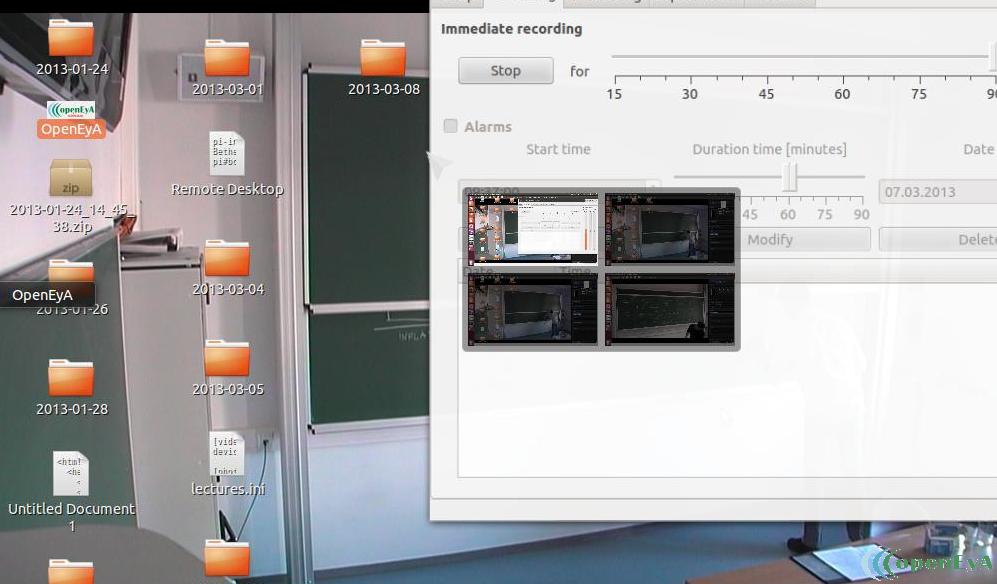Screen dimensions: 997x584
Task: Pick the switcher thumbnail with close-up chalkboard writing
Action: click(670, 309)
